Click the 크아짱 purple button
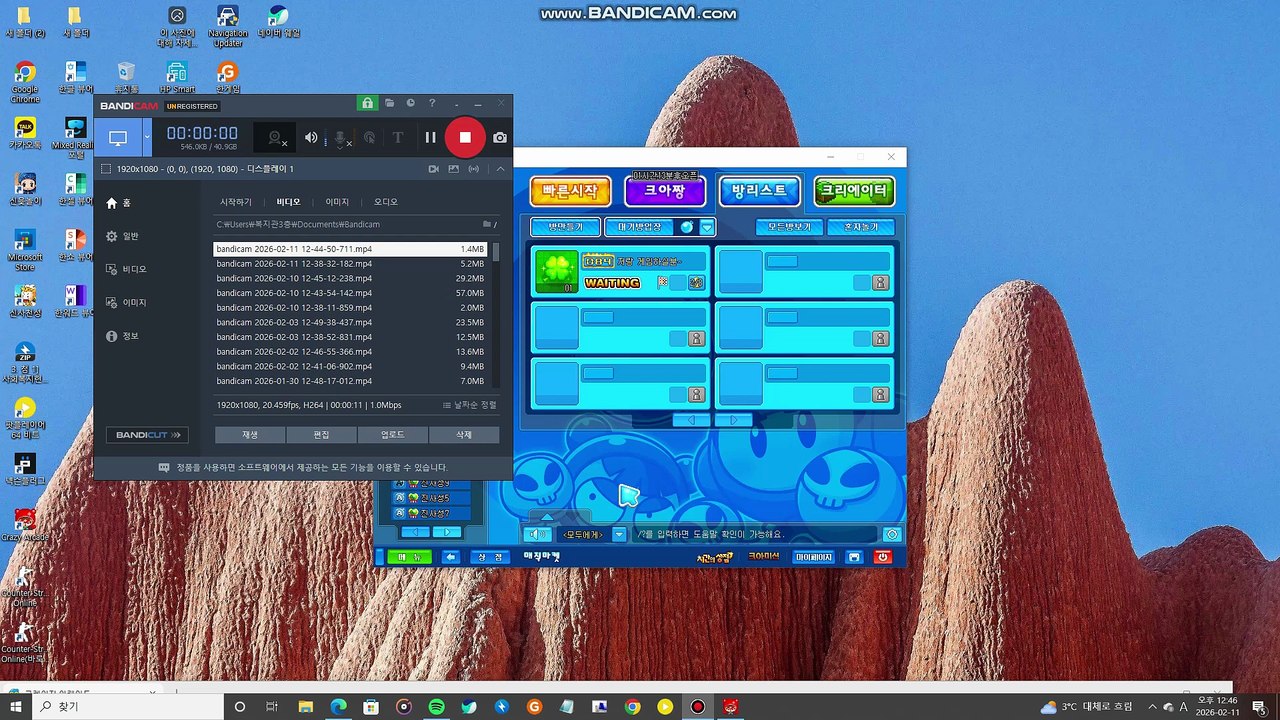Viewport: 1280px width, 720px height. click(665, 191)
